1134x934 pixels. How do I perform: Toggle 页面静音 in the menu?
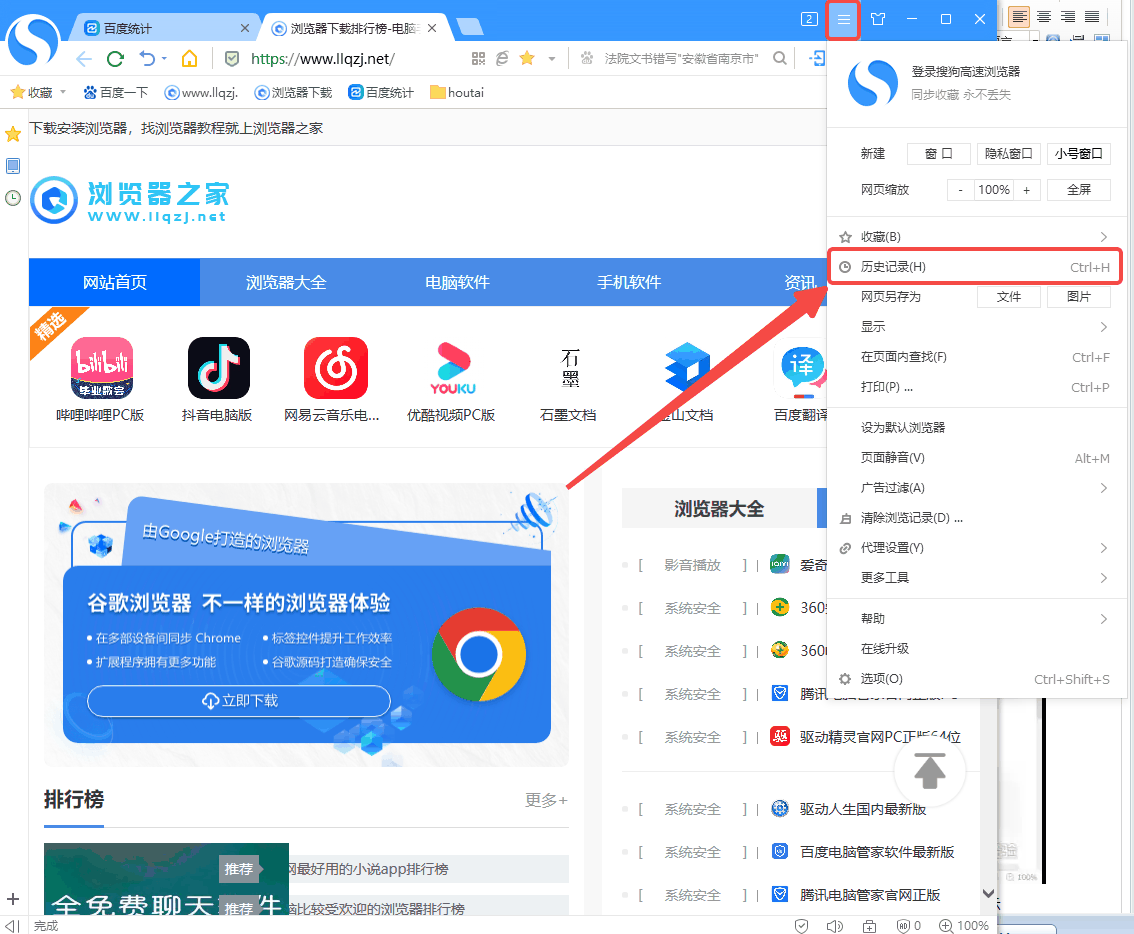[x=892, y=458]
